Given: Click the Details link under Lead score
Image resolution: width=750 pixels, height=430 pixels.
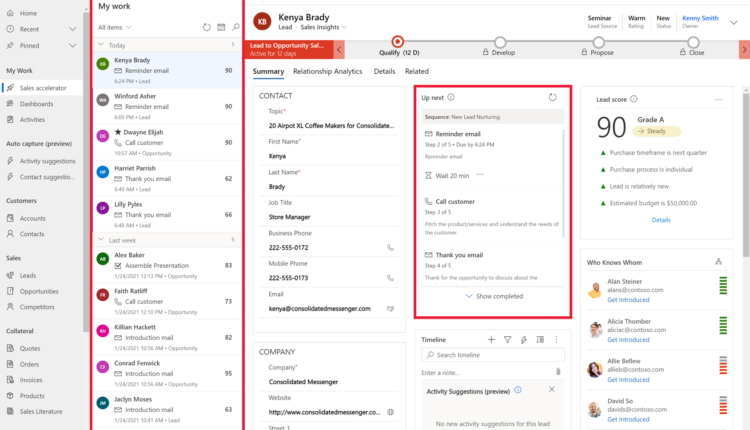Looking at the screenshot, I should click(x=661, y=220).
